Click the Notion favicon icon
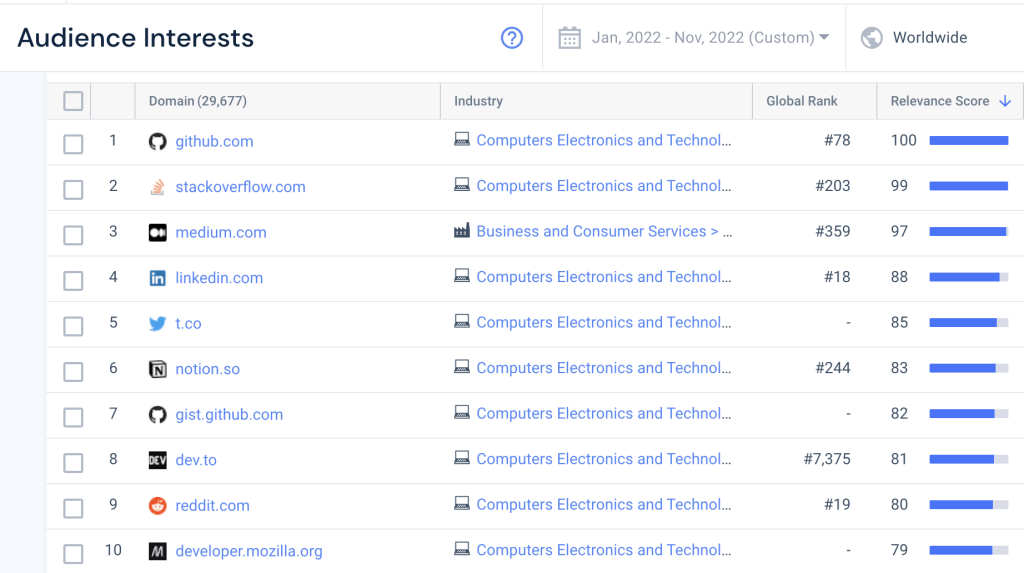The width and height of the screenshot is (1024, 573). (x=157, y=369)
